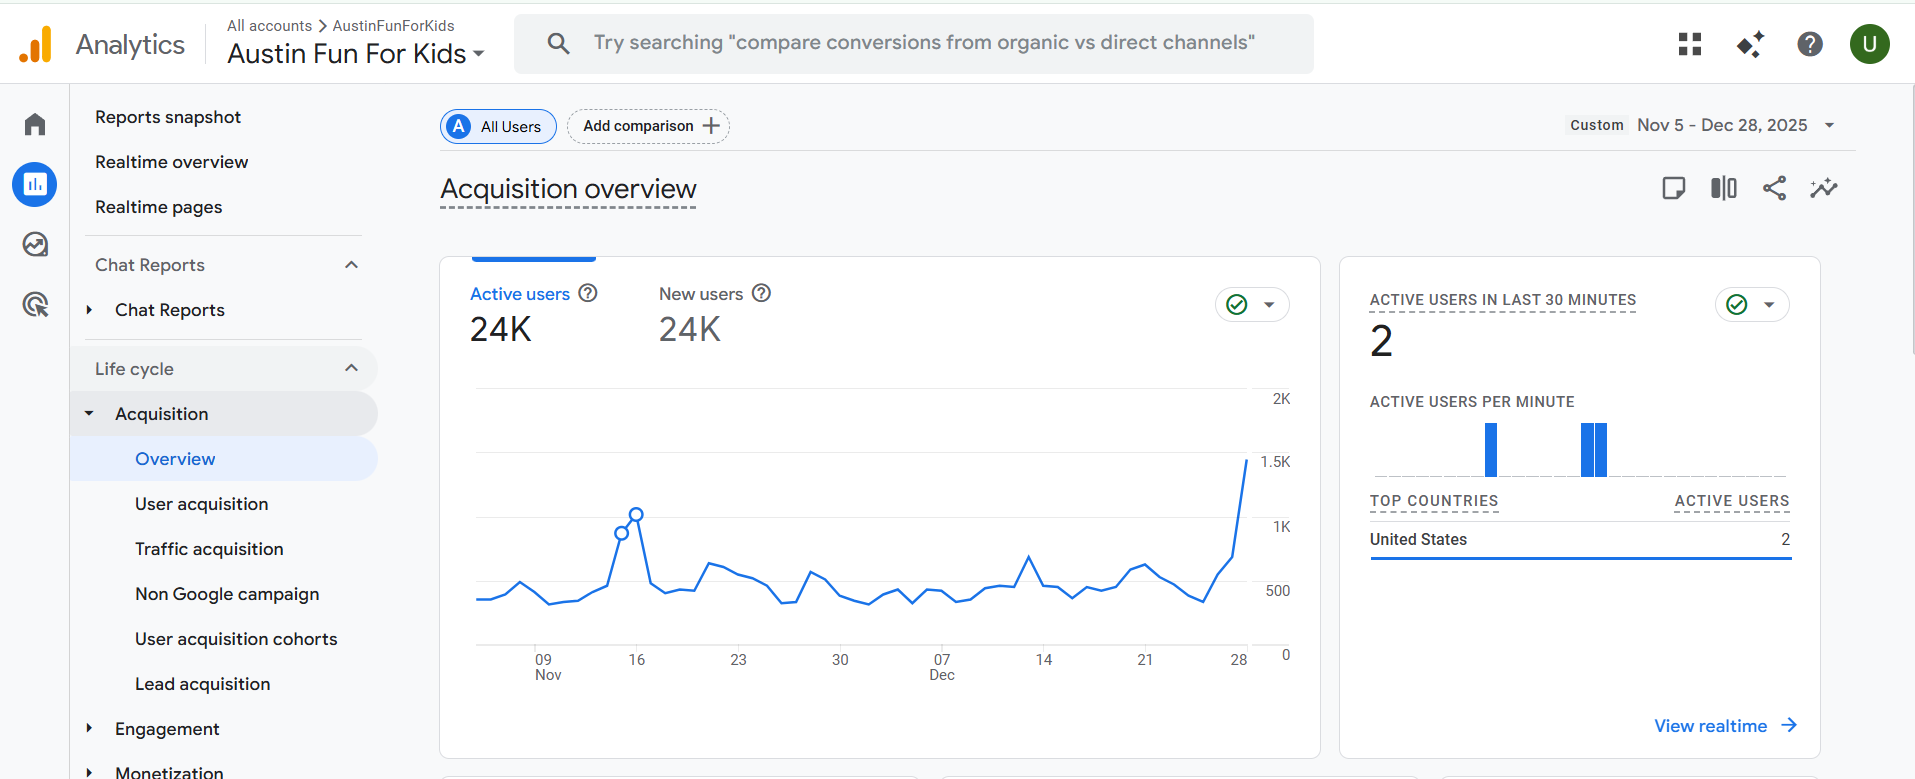Image resolution: width=1915 pixels, height=779 pixels.
Task: Click the search input field
Action: pos(914,43)
